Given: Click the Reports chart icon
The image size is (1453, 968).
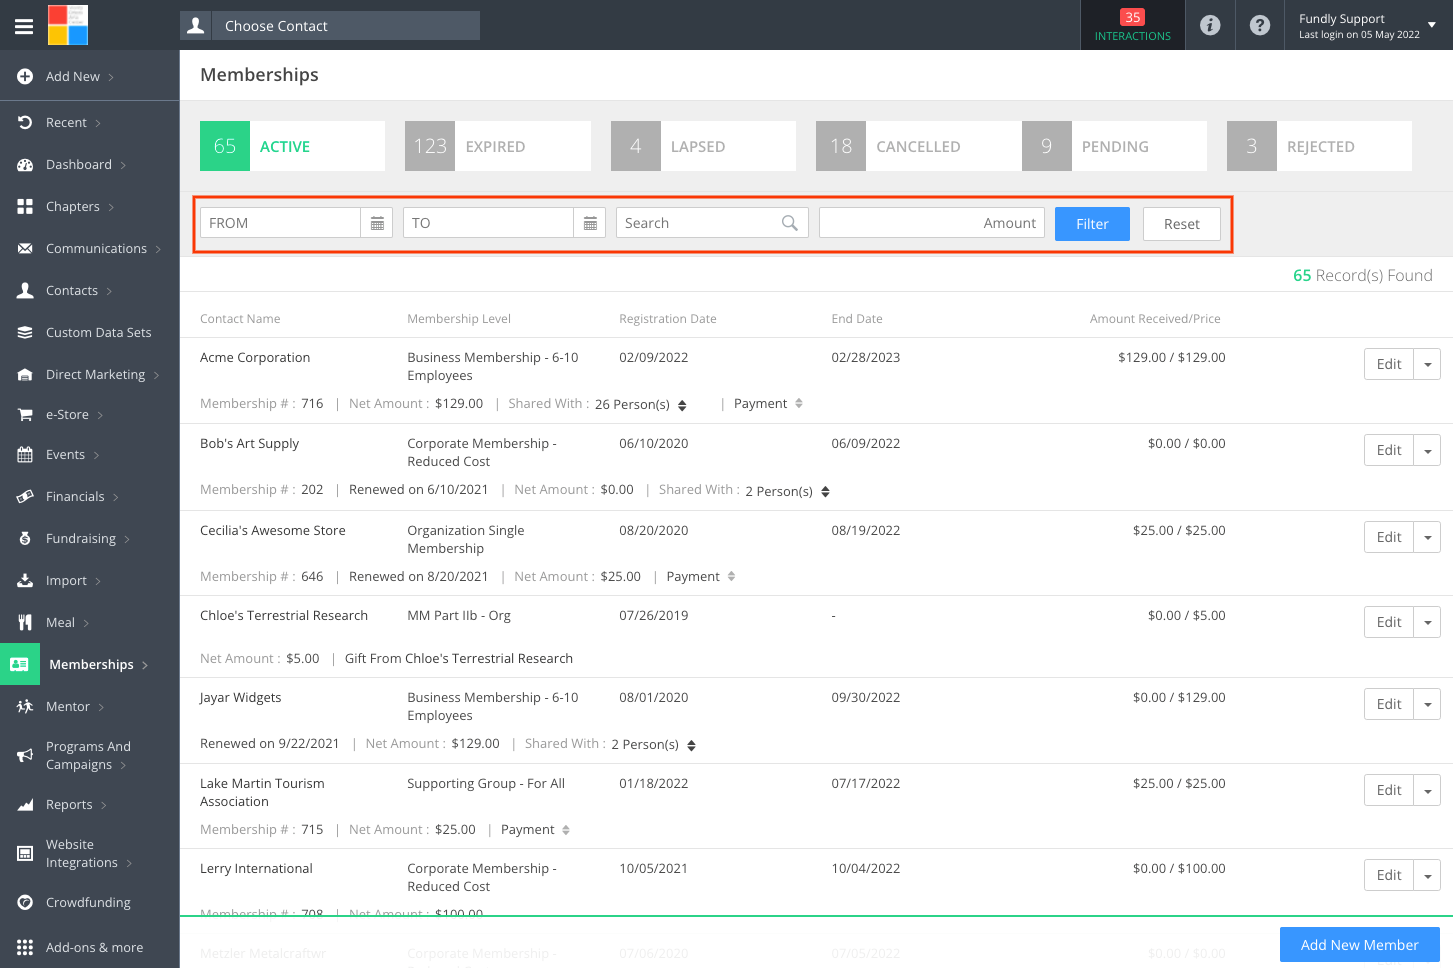Looking at the screenshot, I should pyautogui.click(x=25, y=804).
